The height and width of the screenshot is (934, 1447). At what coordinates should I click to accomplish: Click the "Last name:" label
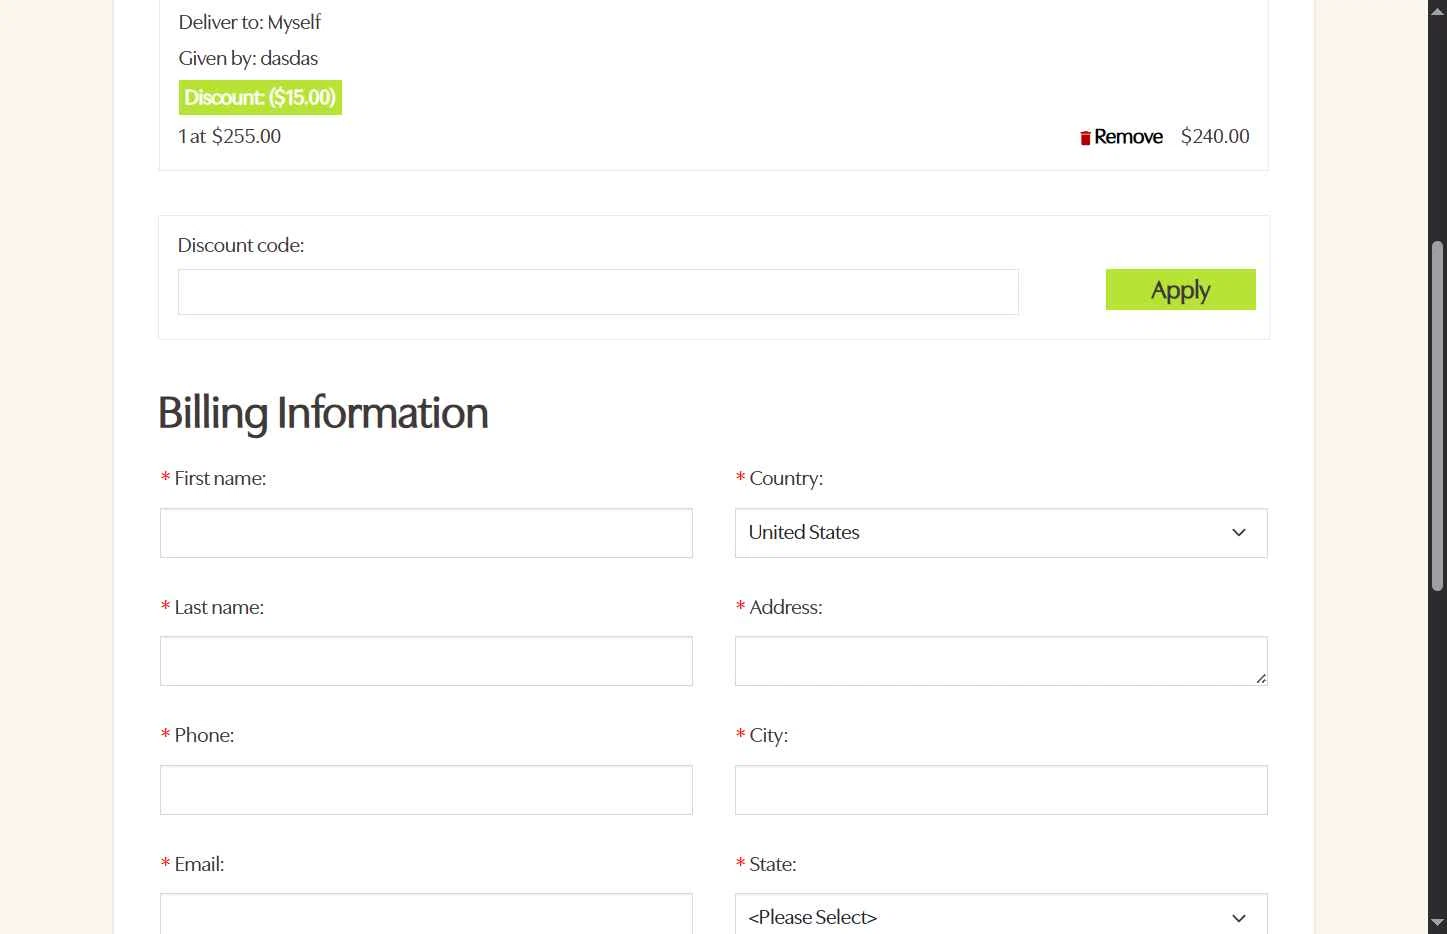point(219,607)
